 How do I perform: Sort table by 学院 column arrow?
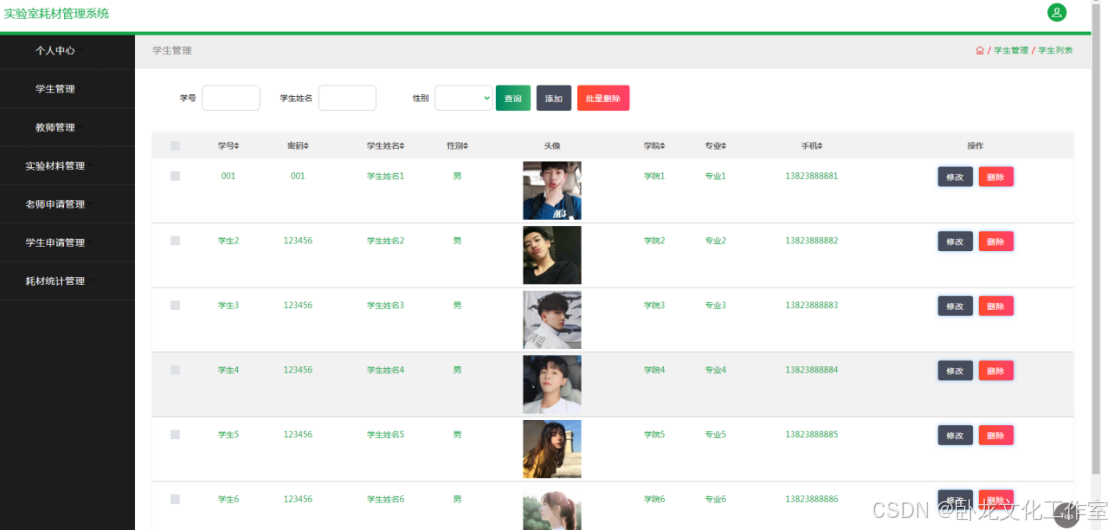click(x=663, y=146)
